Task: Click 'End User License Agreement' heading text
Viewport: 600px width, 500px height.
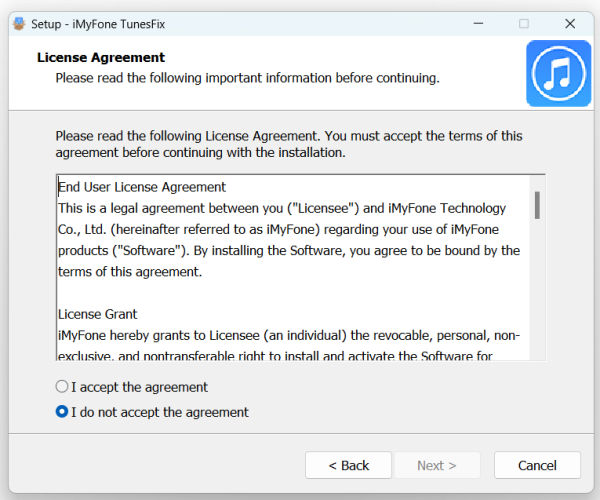Action: (142, 187)
